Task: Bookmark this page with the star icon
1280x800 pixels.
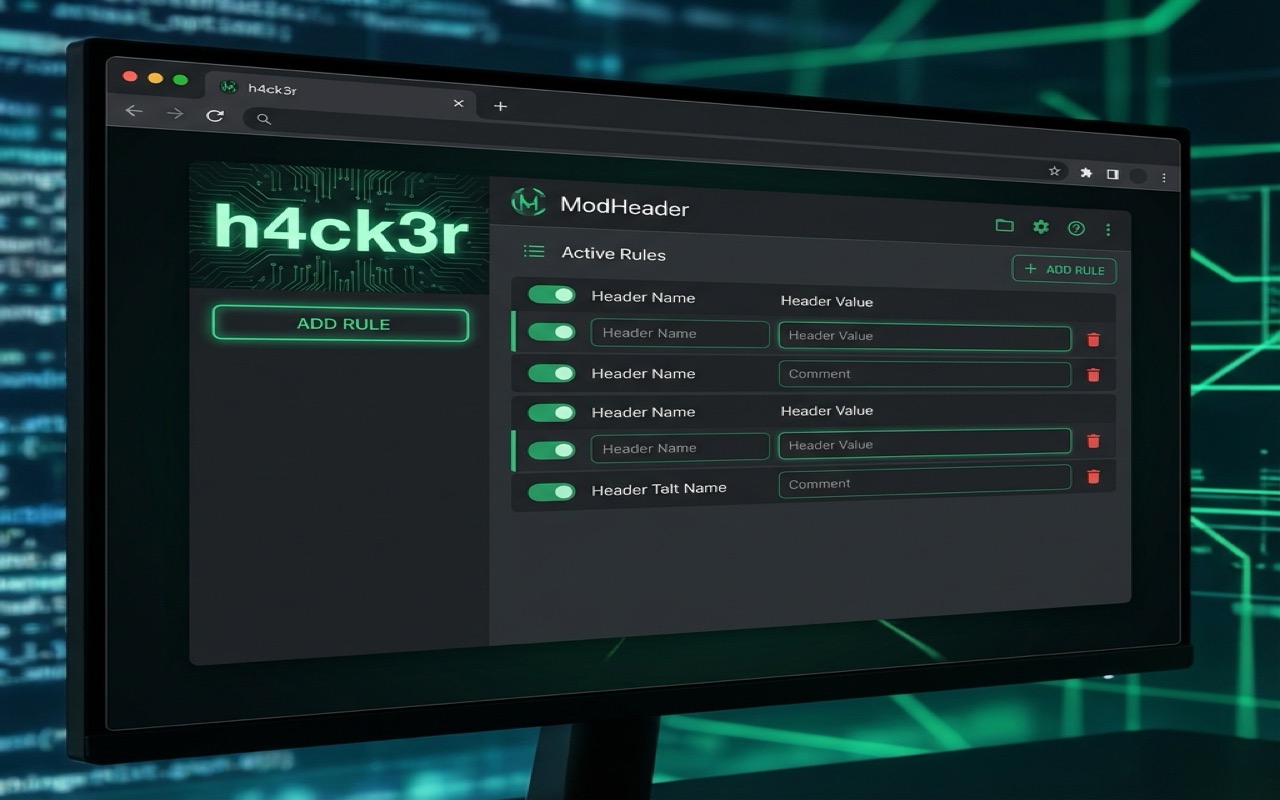Action: (1054, 171)
